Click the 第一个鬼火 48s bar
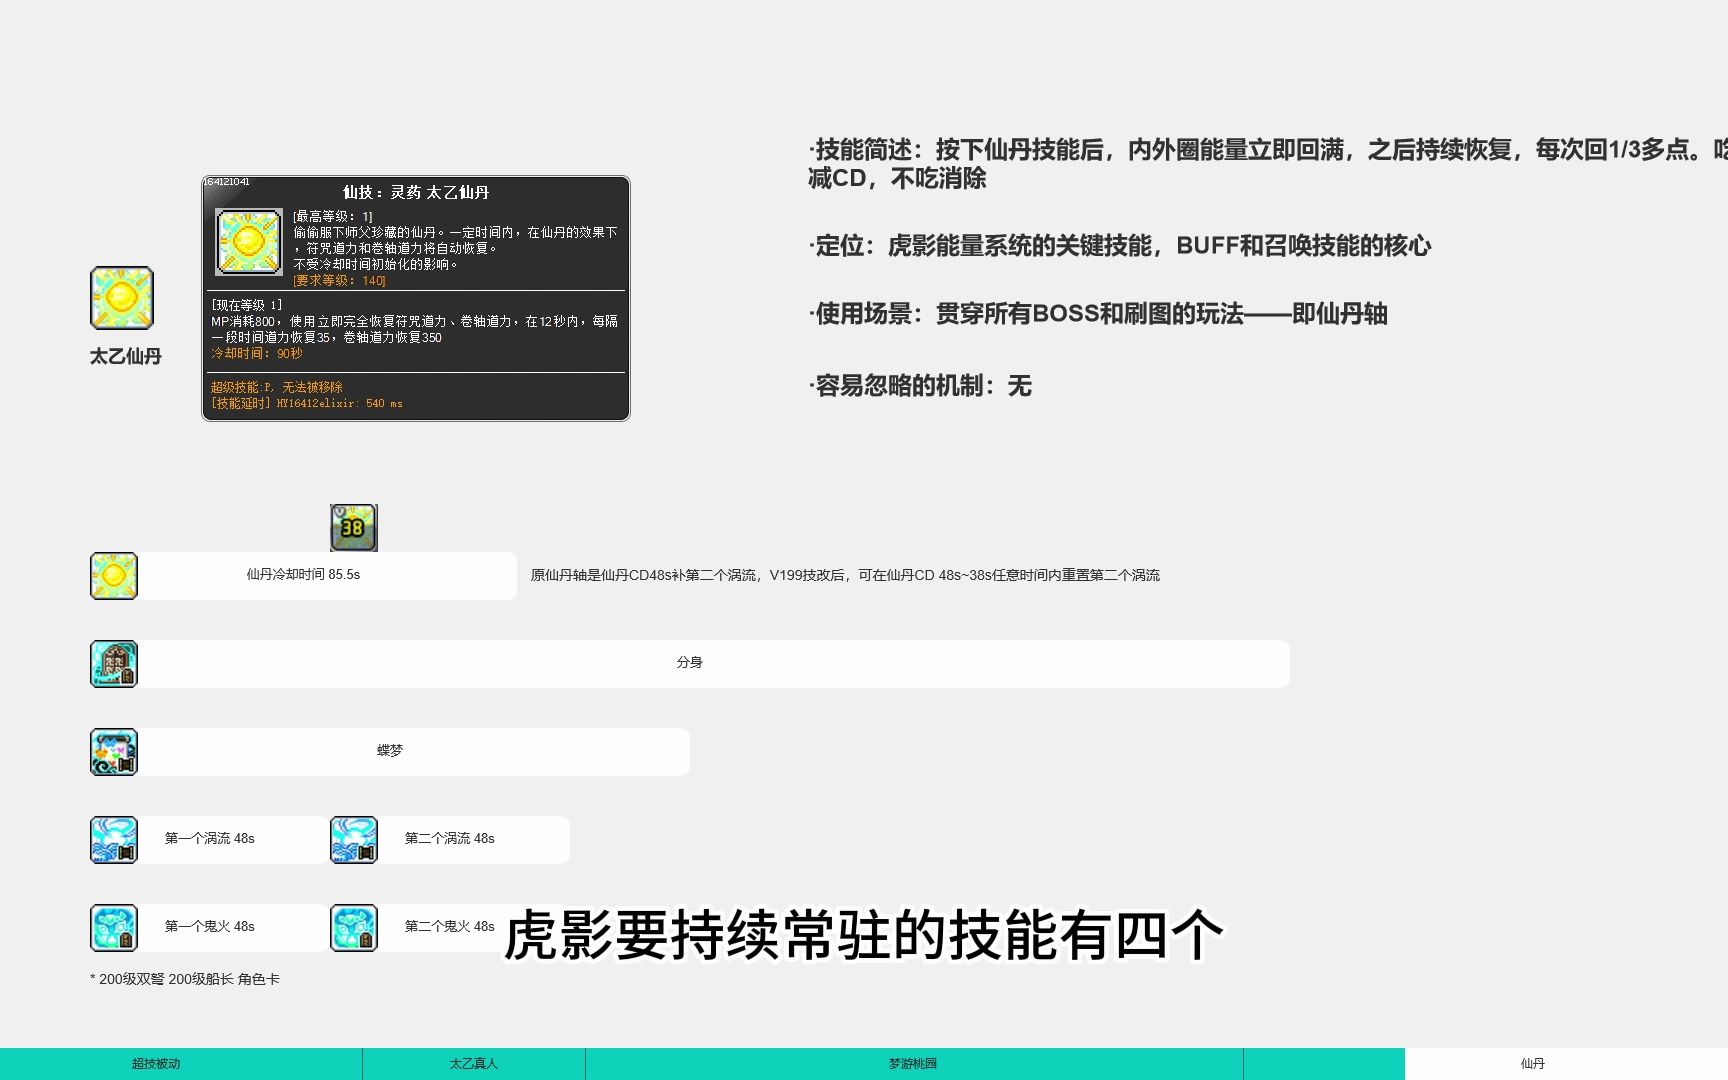The image size is (1728, 1080). coord(234,928)
